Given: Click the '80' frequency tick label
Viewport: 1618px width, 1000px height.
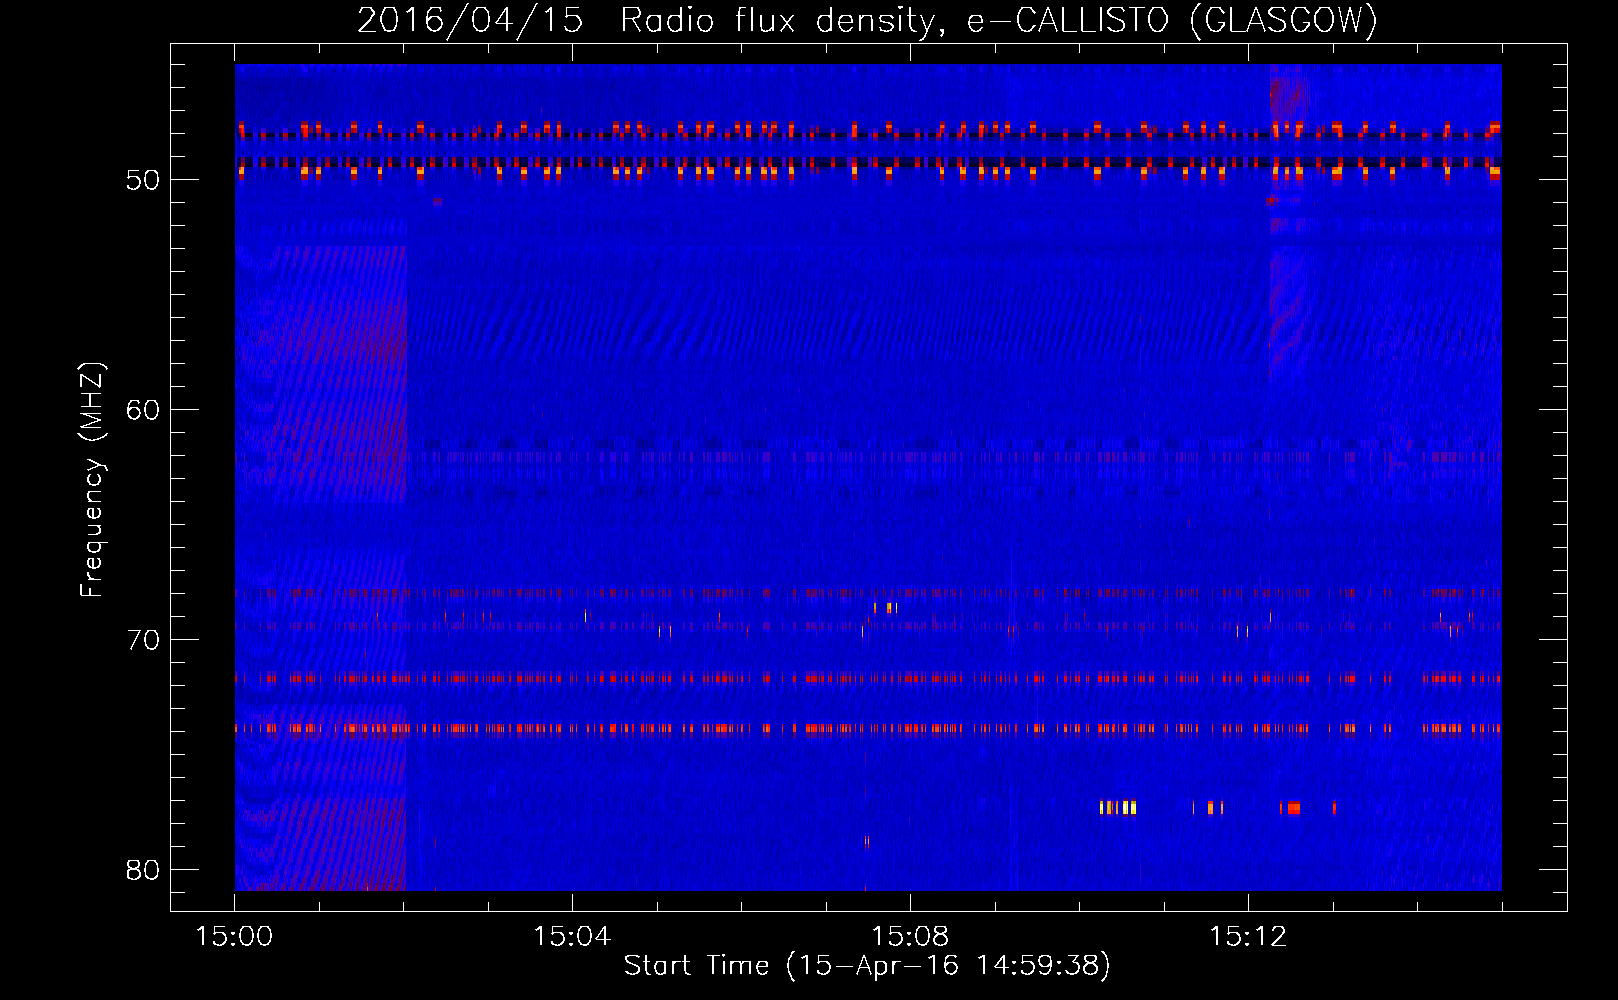Looking at the screenshot, I should pyautogui.click(x=143, y=870).
